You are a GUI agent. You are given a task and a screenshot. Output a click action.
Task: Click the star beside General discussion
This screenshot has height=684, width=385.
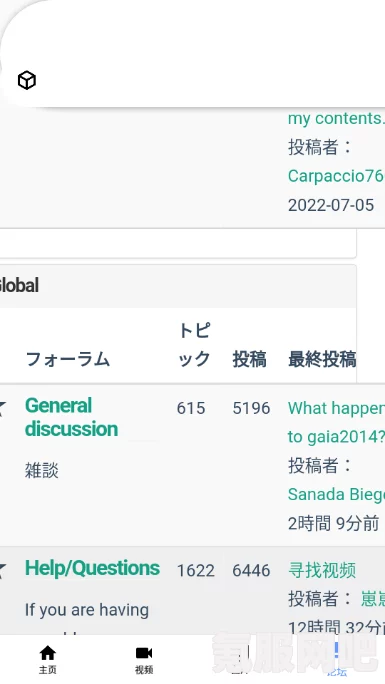point(2,408)
